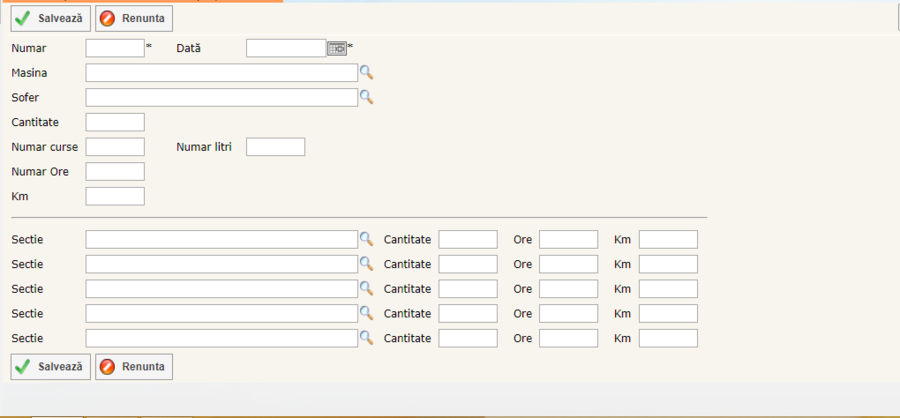Open lookup for the second Sectie row
The width and height of the screenshot is (900, 418).
pyautogui.click(x=366, y=264)
